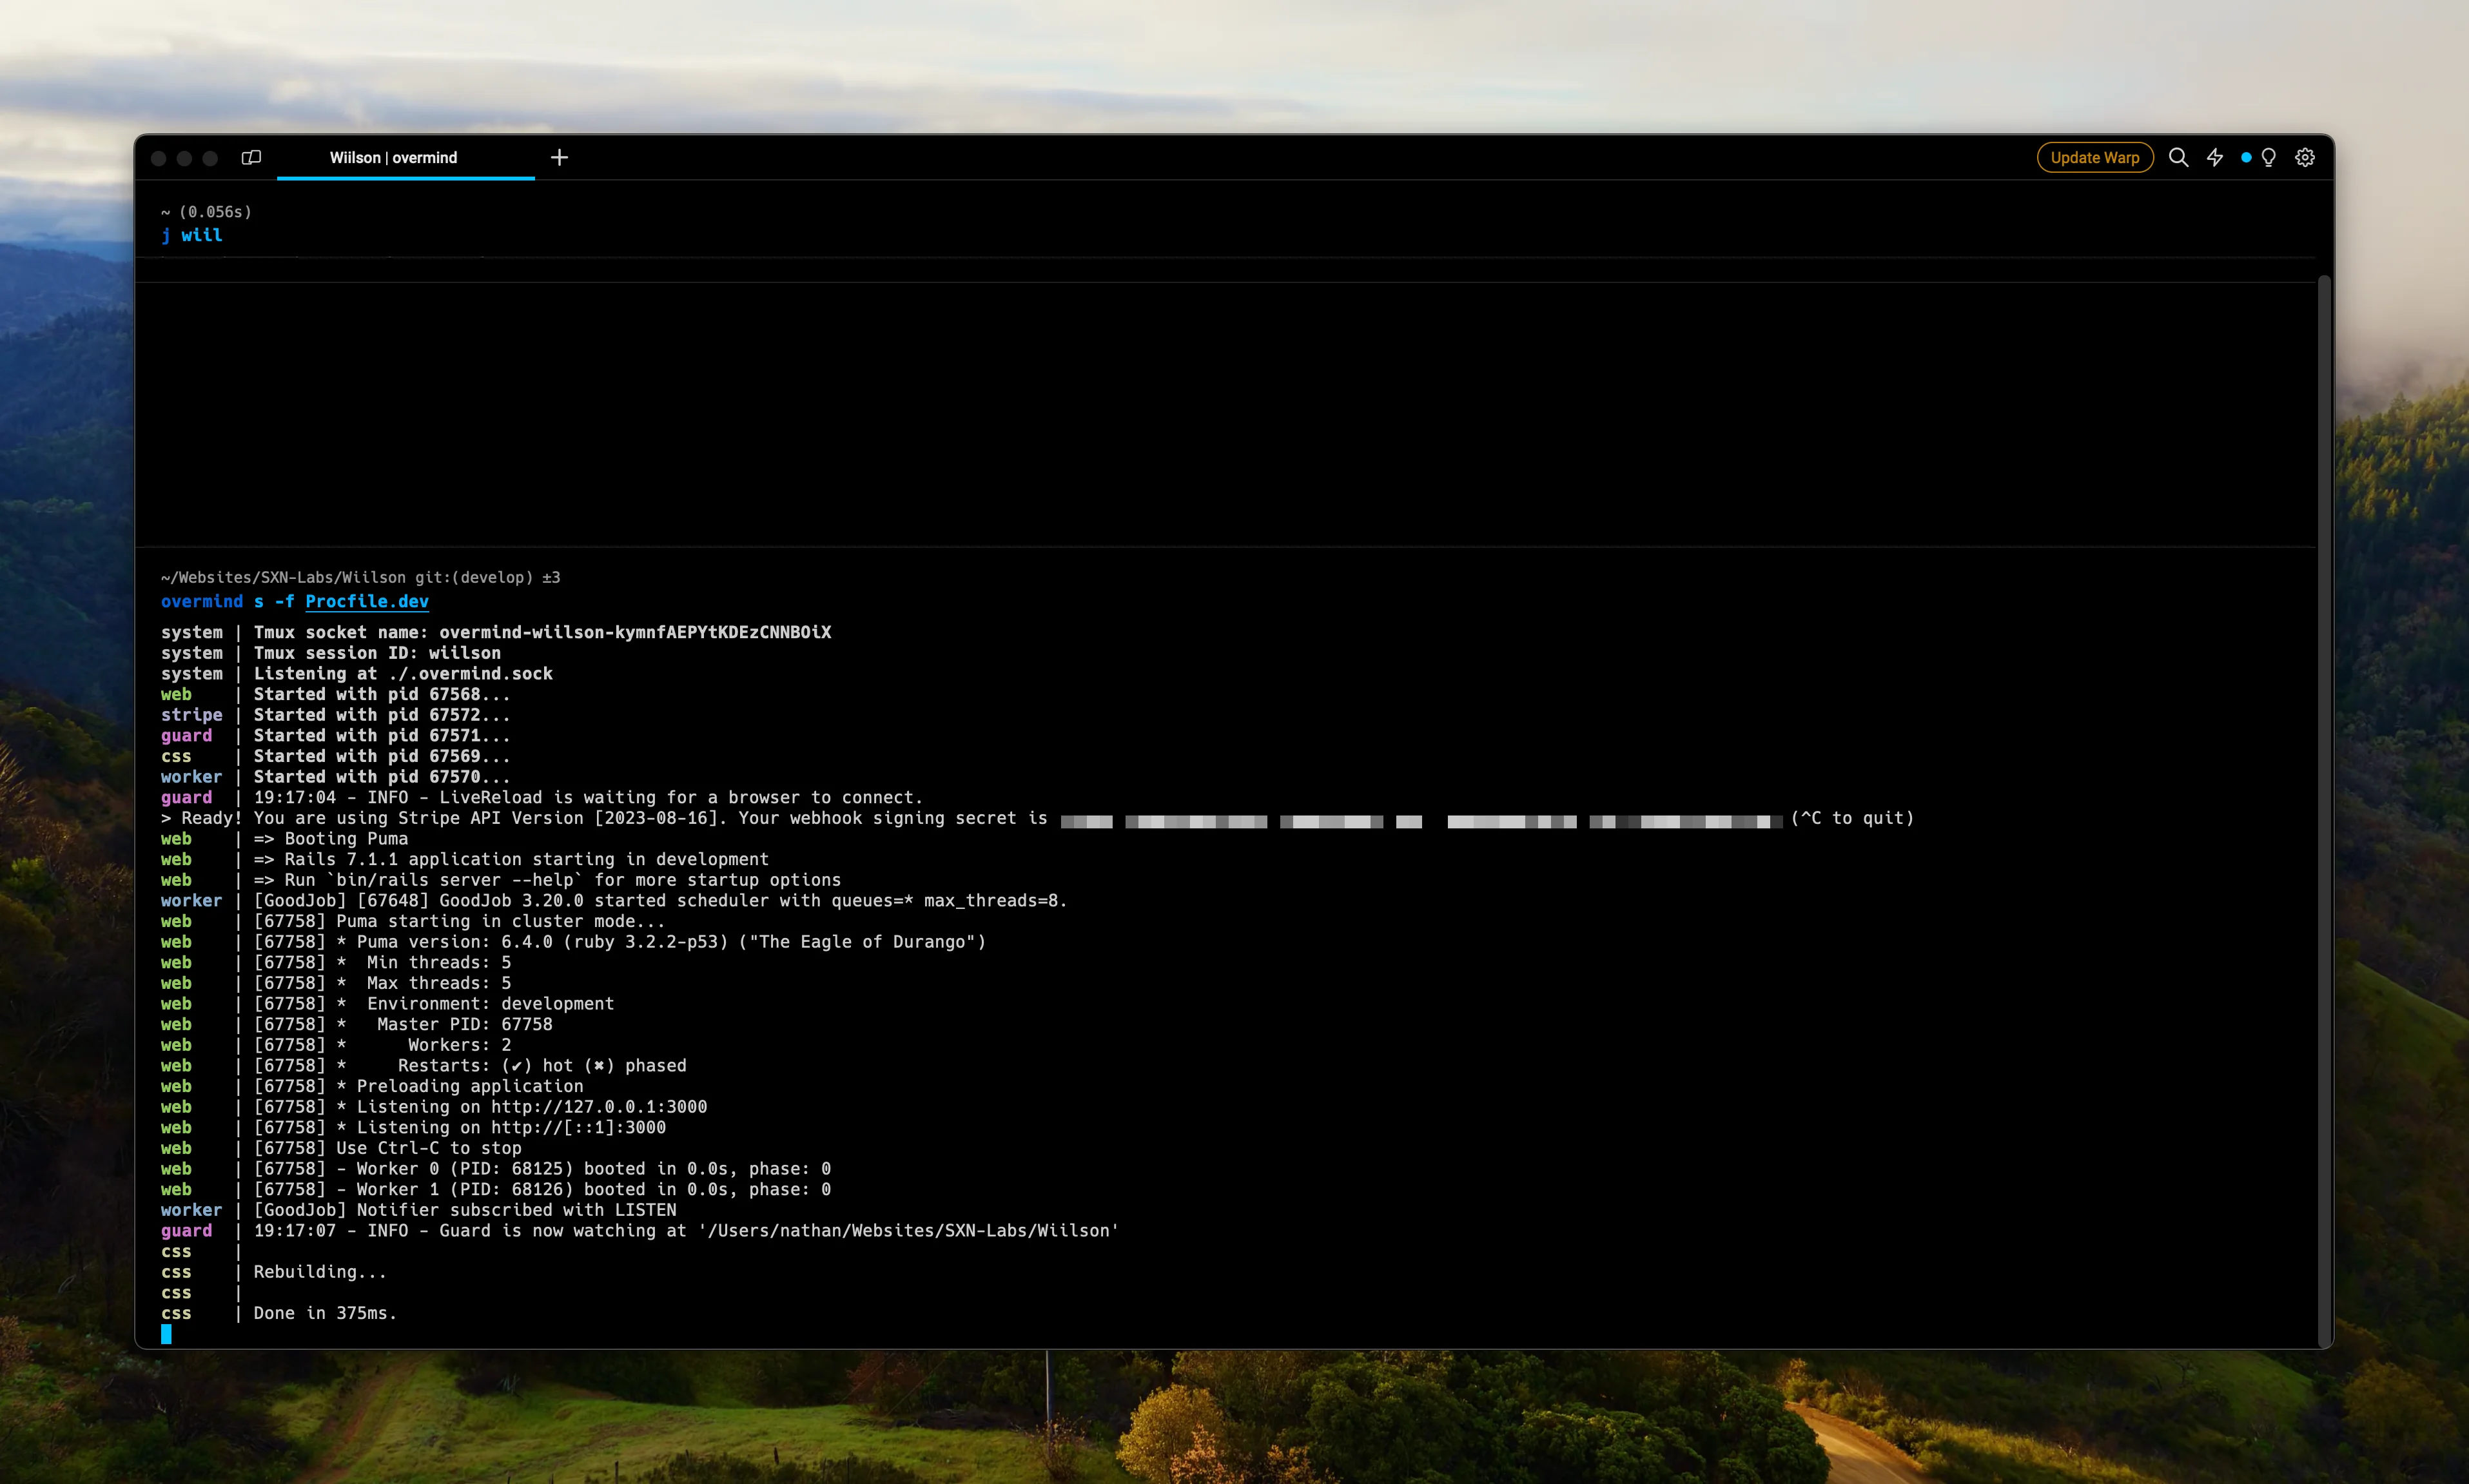2469x1484 pixels.
Task: Click 'The Eagle of Durango' version line
Action: click(620, 942)
